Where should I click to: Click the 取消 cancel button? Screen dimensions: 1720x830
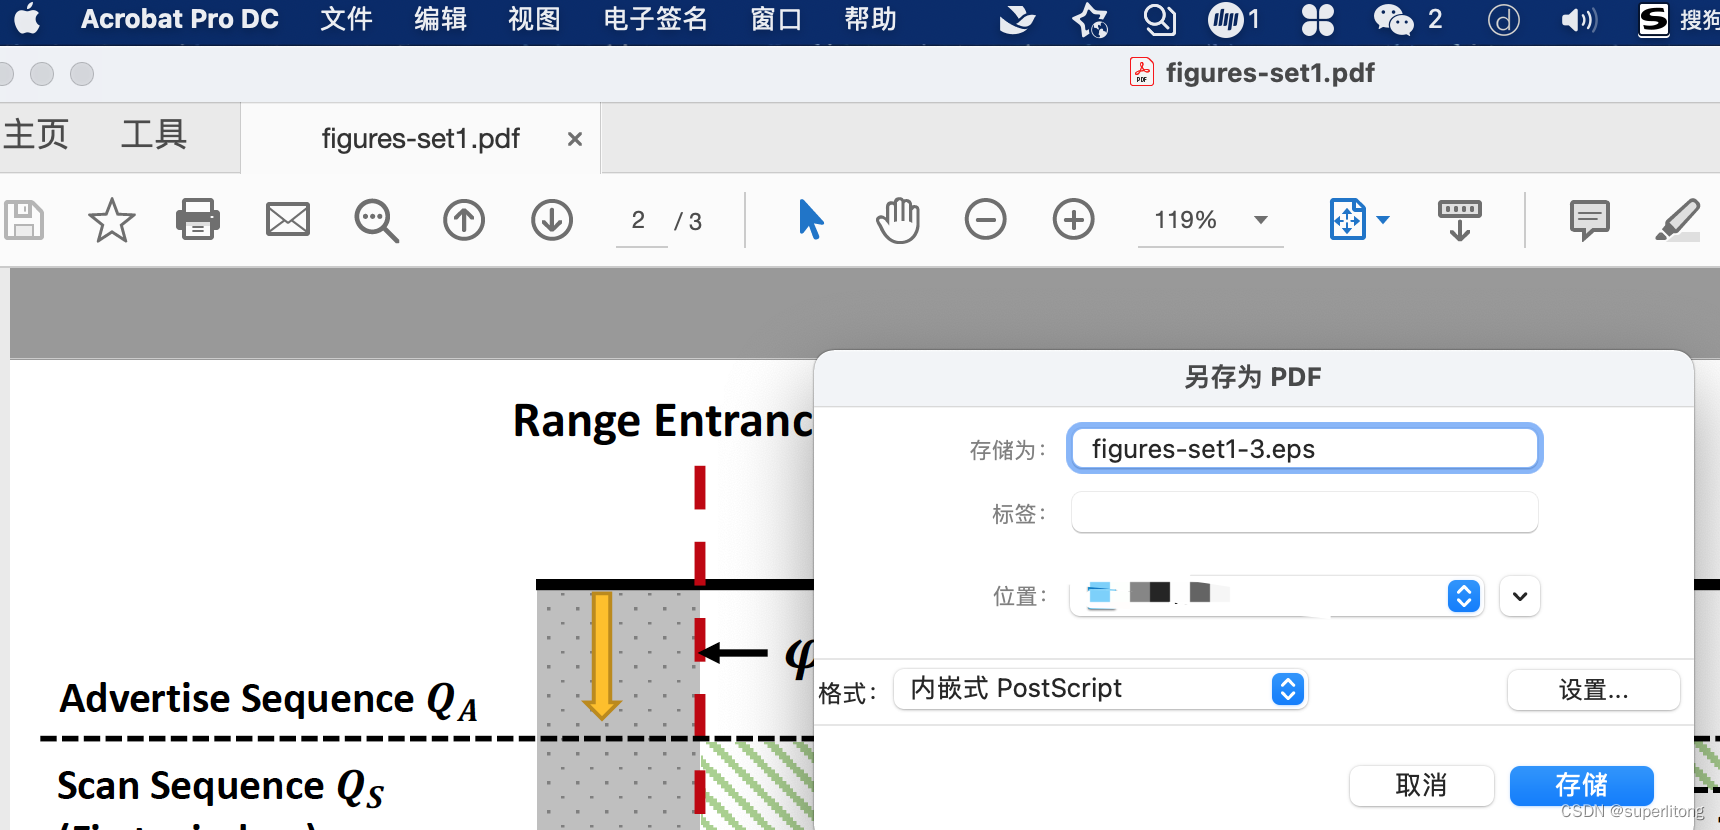[1421, 785]
